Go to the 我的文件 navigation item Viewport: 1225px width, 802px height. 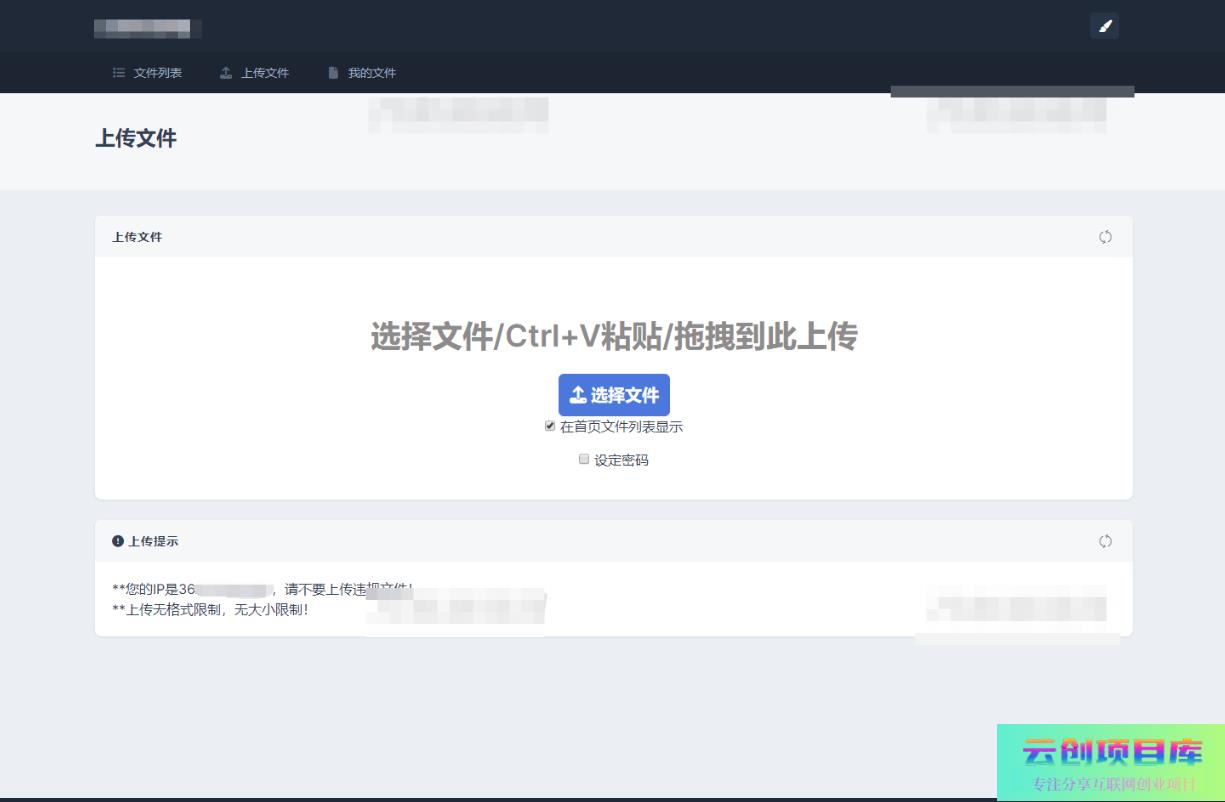[x=371, y=73]
